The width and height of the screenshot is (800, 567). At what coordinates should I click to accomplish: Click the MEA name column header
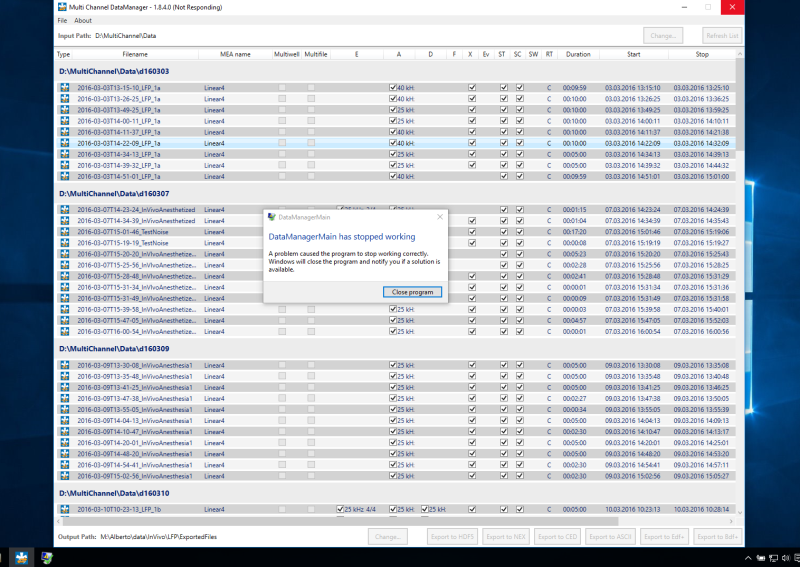[235, 54]
